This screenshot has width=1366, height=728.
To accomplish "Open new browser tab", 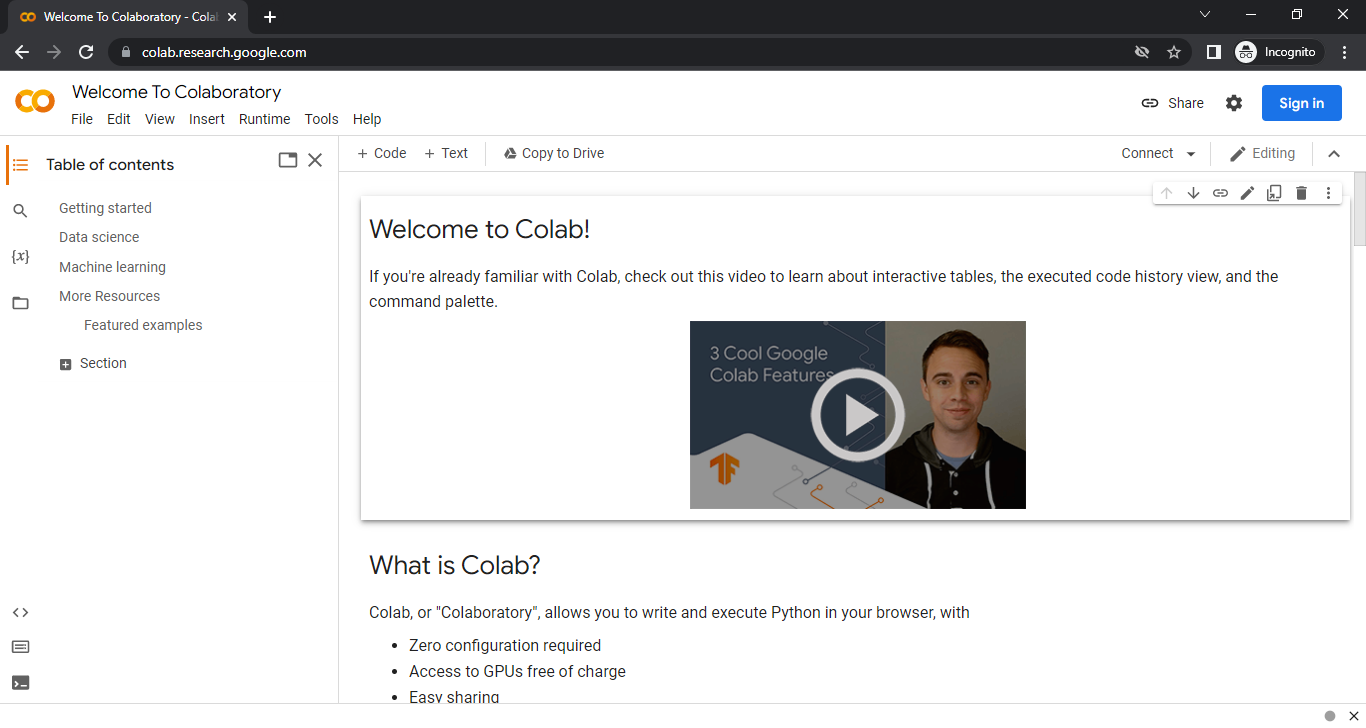I will pos(270,17).
